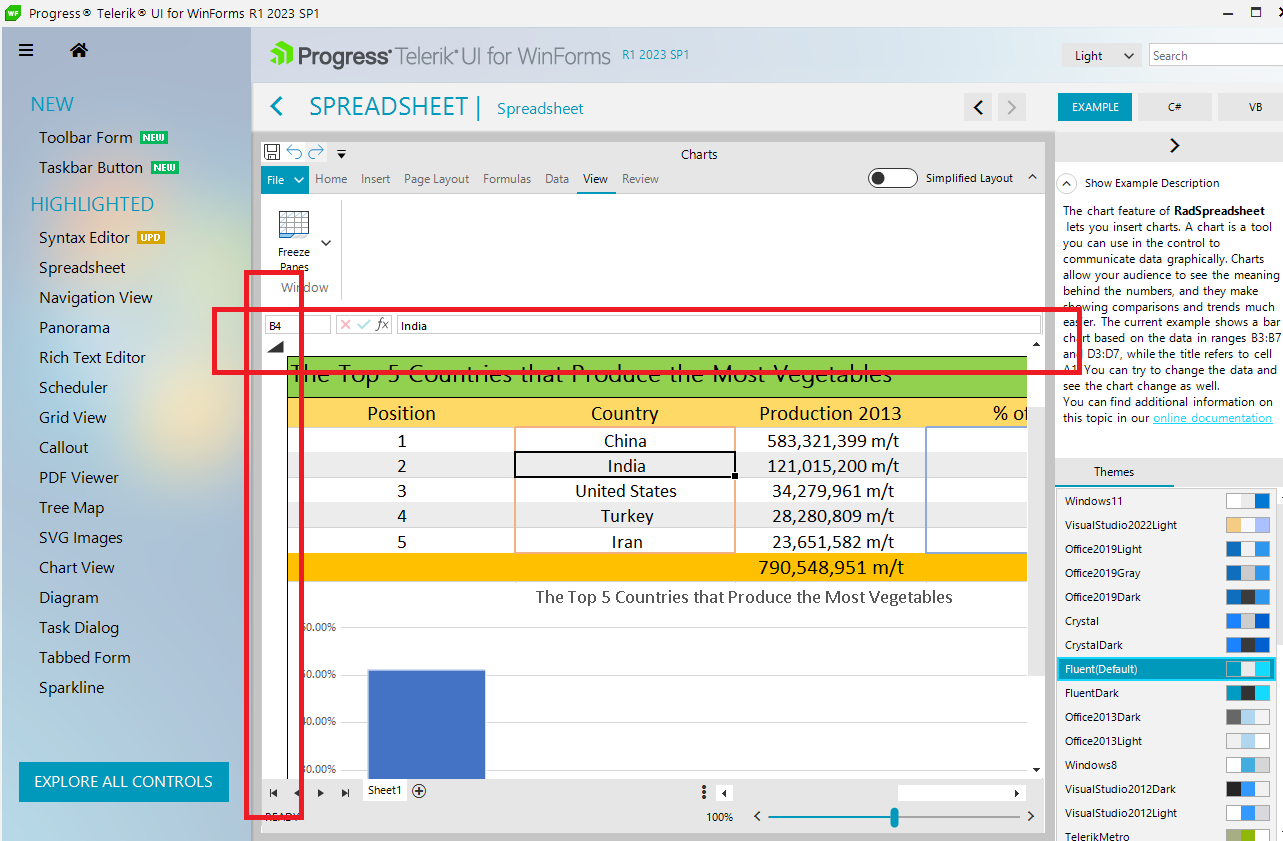Select the View ribbon tab
This screenshot has height=841, width=1283.
[x=595, y=179]
